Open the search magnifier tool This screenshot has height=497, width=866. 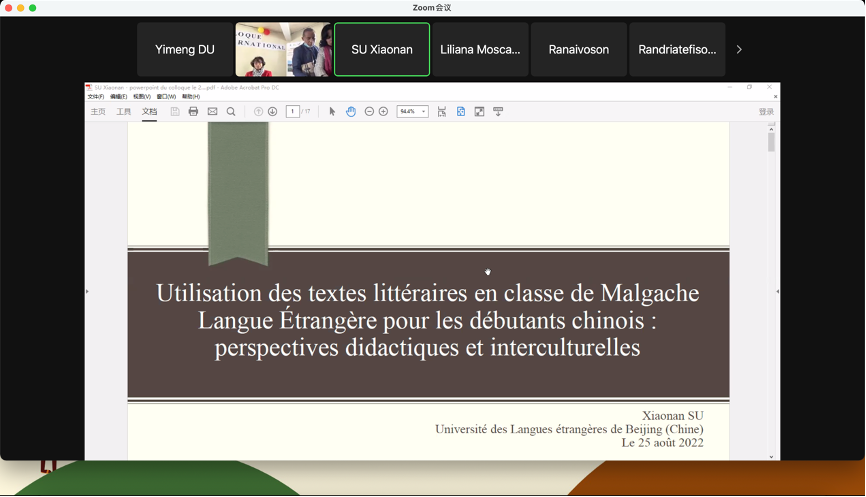[x=231, y=112]
